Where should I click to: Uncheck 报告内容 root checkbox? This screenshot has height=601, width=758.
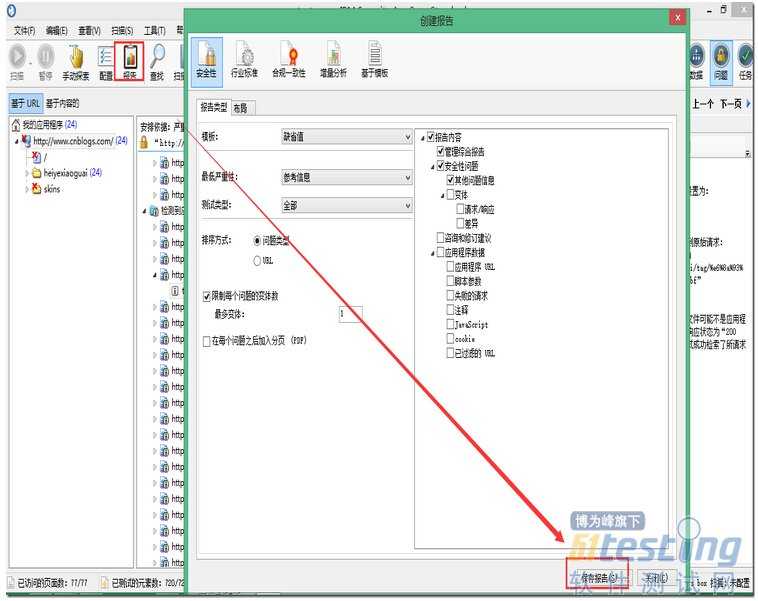point(430,137)
